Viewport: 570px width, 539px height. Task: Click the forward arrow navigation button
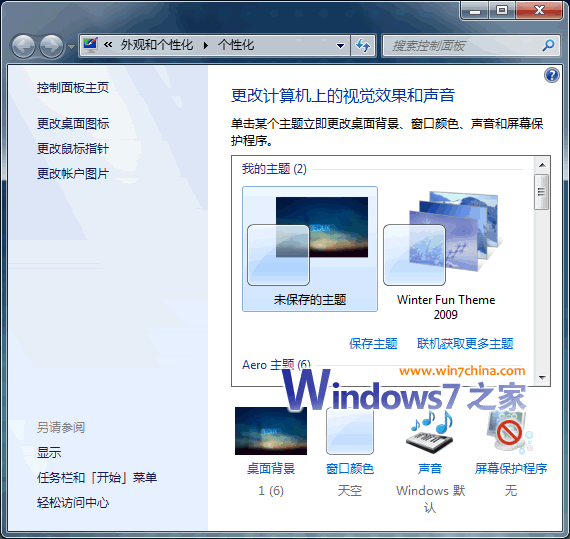click(x=51, y=46)
